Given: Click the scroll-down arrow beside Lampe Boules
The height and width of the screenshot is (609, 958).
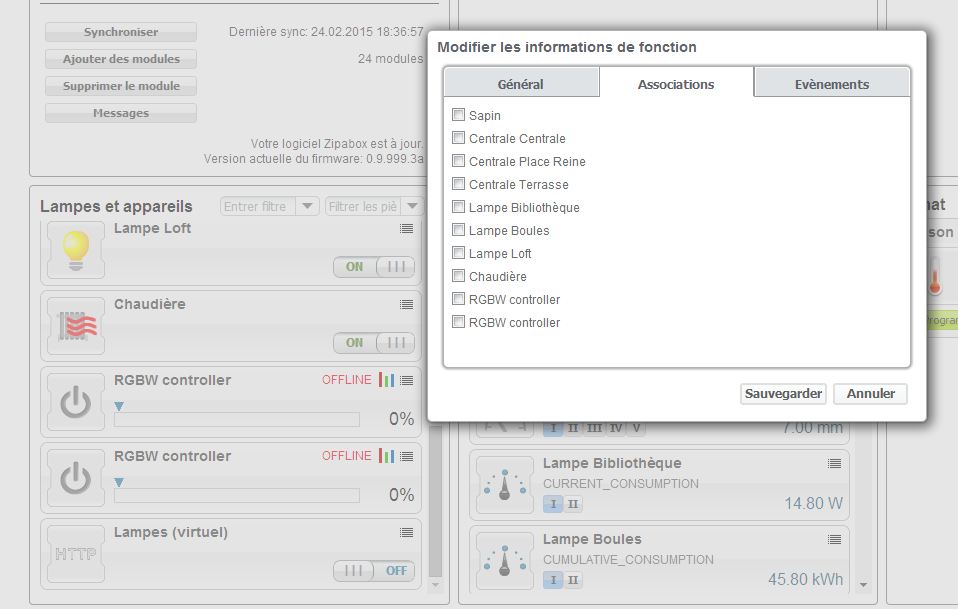Looking at the screenshot, I should point(863,585).
